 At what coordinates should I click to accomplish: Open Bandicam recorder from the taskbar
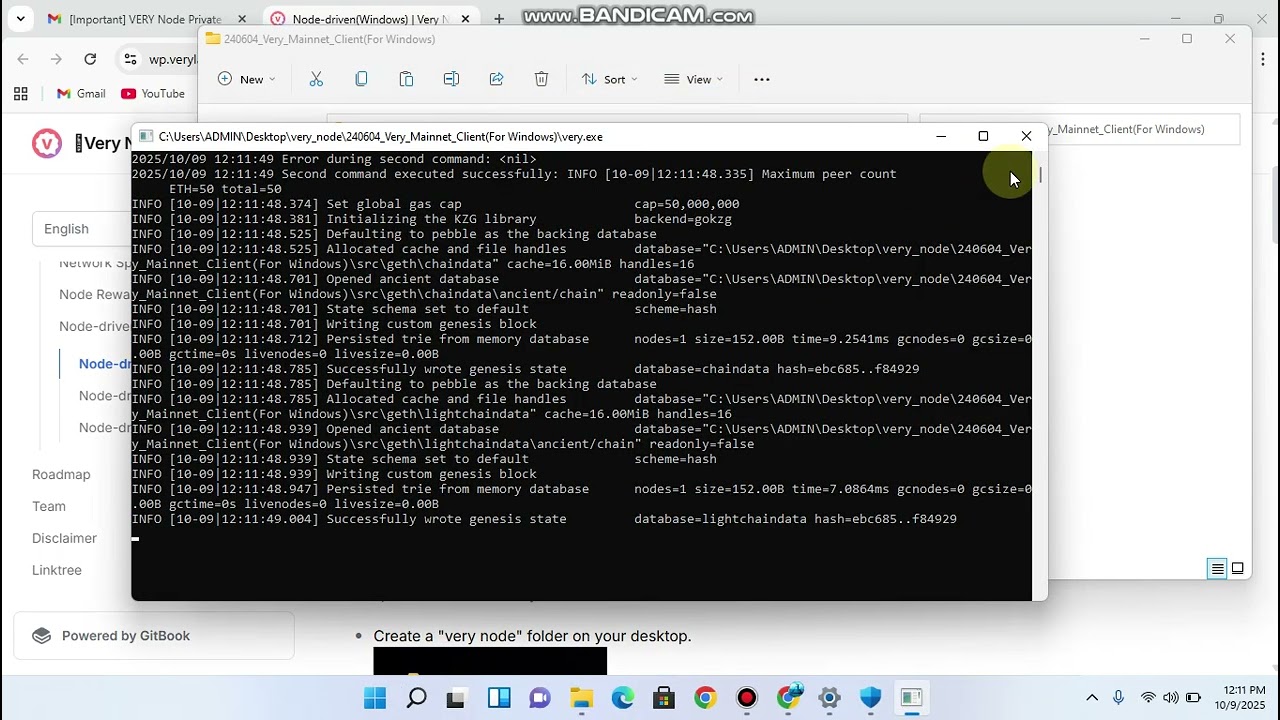(747, 698)
